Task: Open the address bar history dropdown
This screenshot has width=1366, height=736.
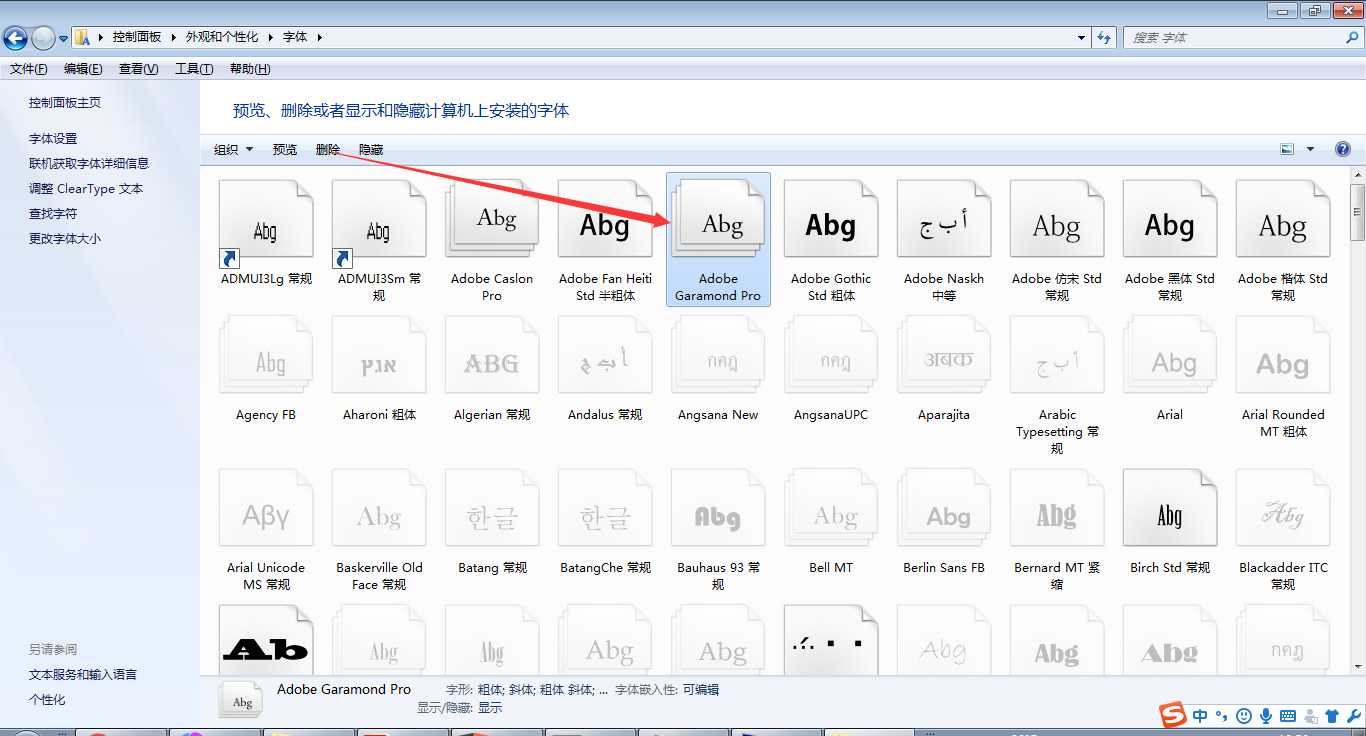Action: click(1082, 37)
